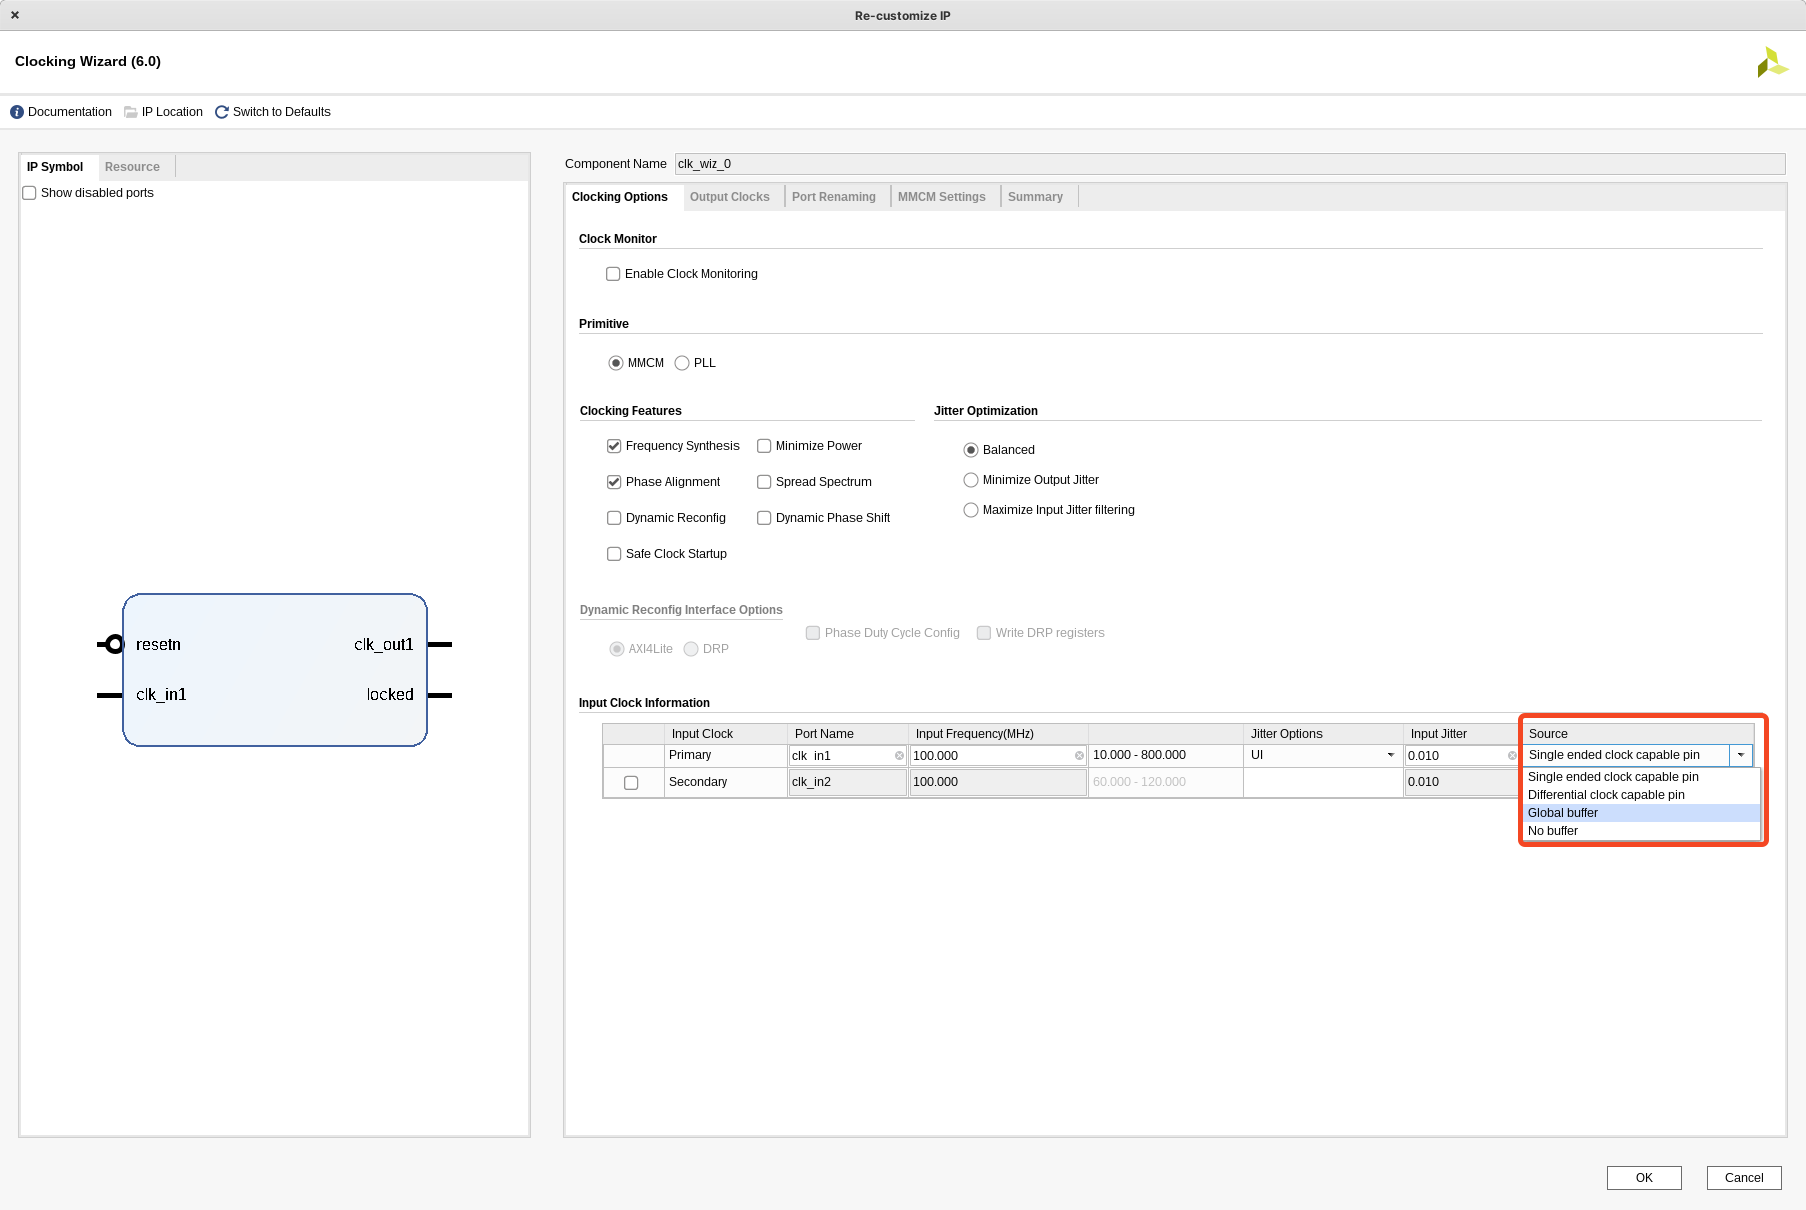Open the MMCM Settings tab
The image size is (1806, 1210).
point(941,197)
